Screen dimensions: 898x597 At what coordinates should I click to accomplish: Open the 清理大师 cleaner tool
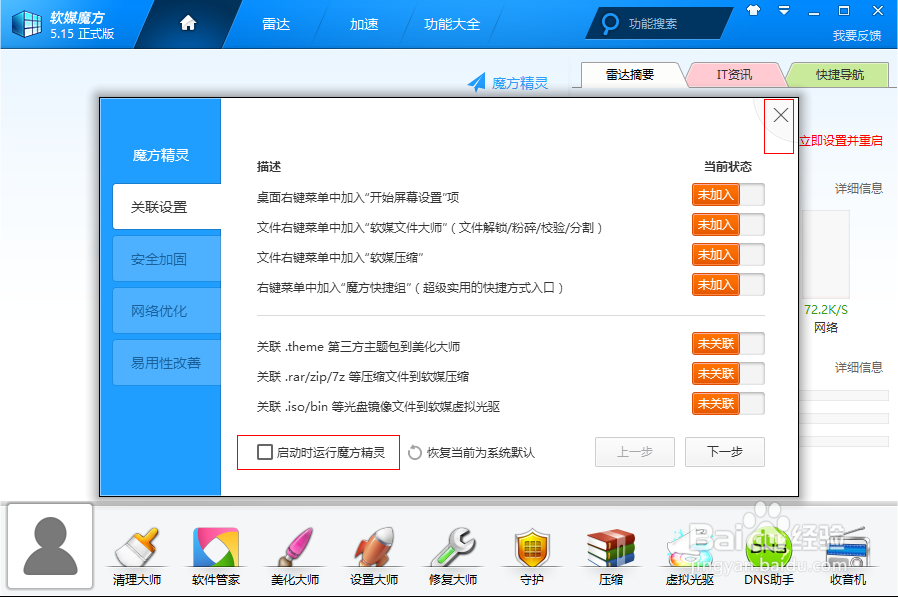pyautogui.click(x=136, y=556)
